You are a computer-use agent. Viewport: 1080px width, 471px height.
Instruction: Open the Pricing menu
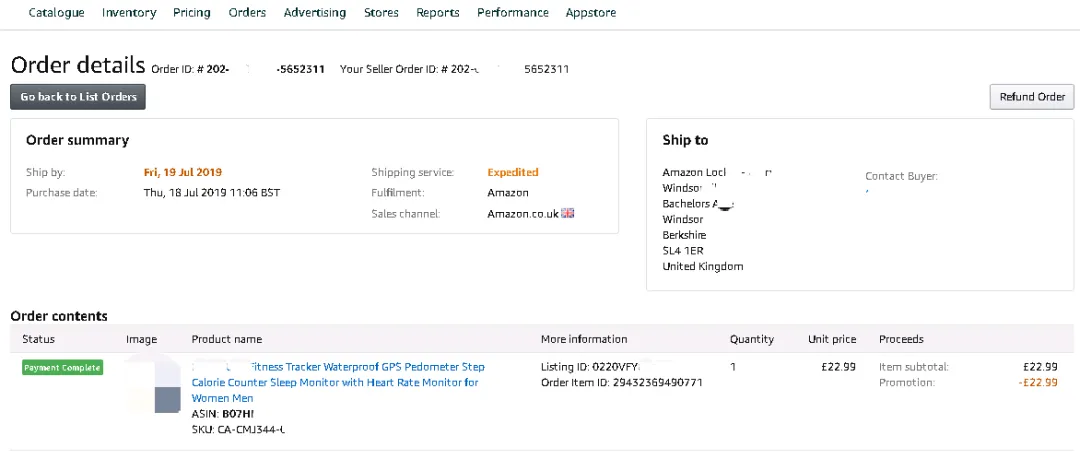191,12
